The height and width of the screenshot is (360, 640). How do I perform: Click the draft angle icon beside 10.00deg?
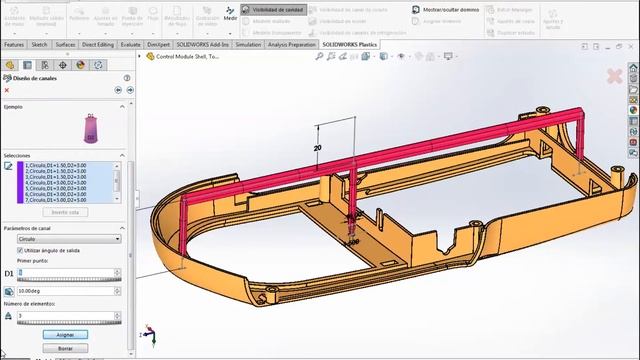(9, 291)
